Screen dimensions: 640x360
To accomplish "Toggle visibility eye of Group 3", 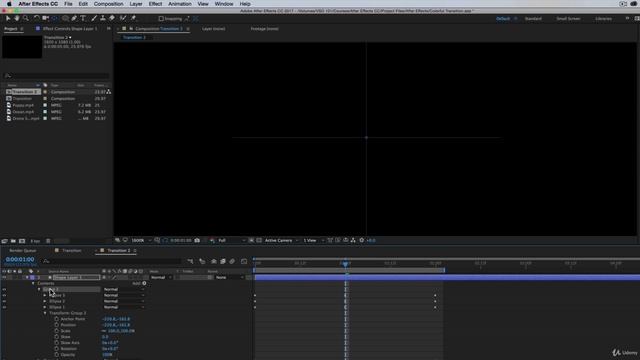I will coord(4,289).
